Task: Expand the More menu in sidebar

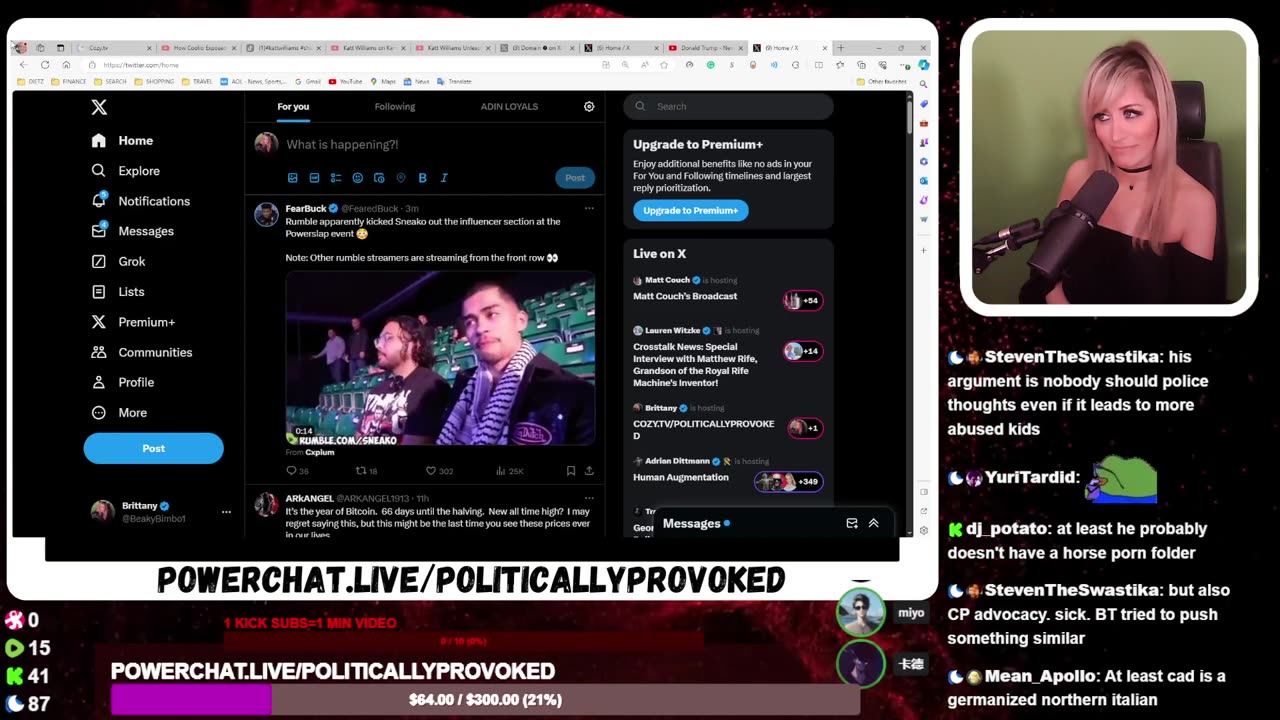Action: pyautogui.click(x=119, y=413)
